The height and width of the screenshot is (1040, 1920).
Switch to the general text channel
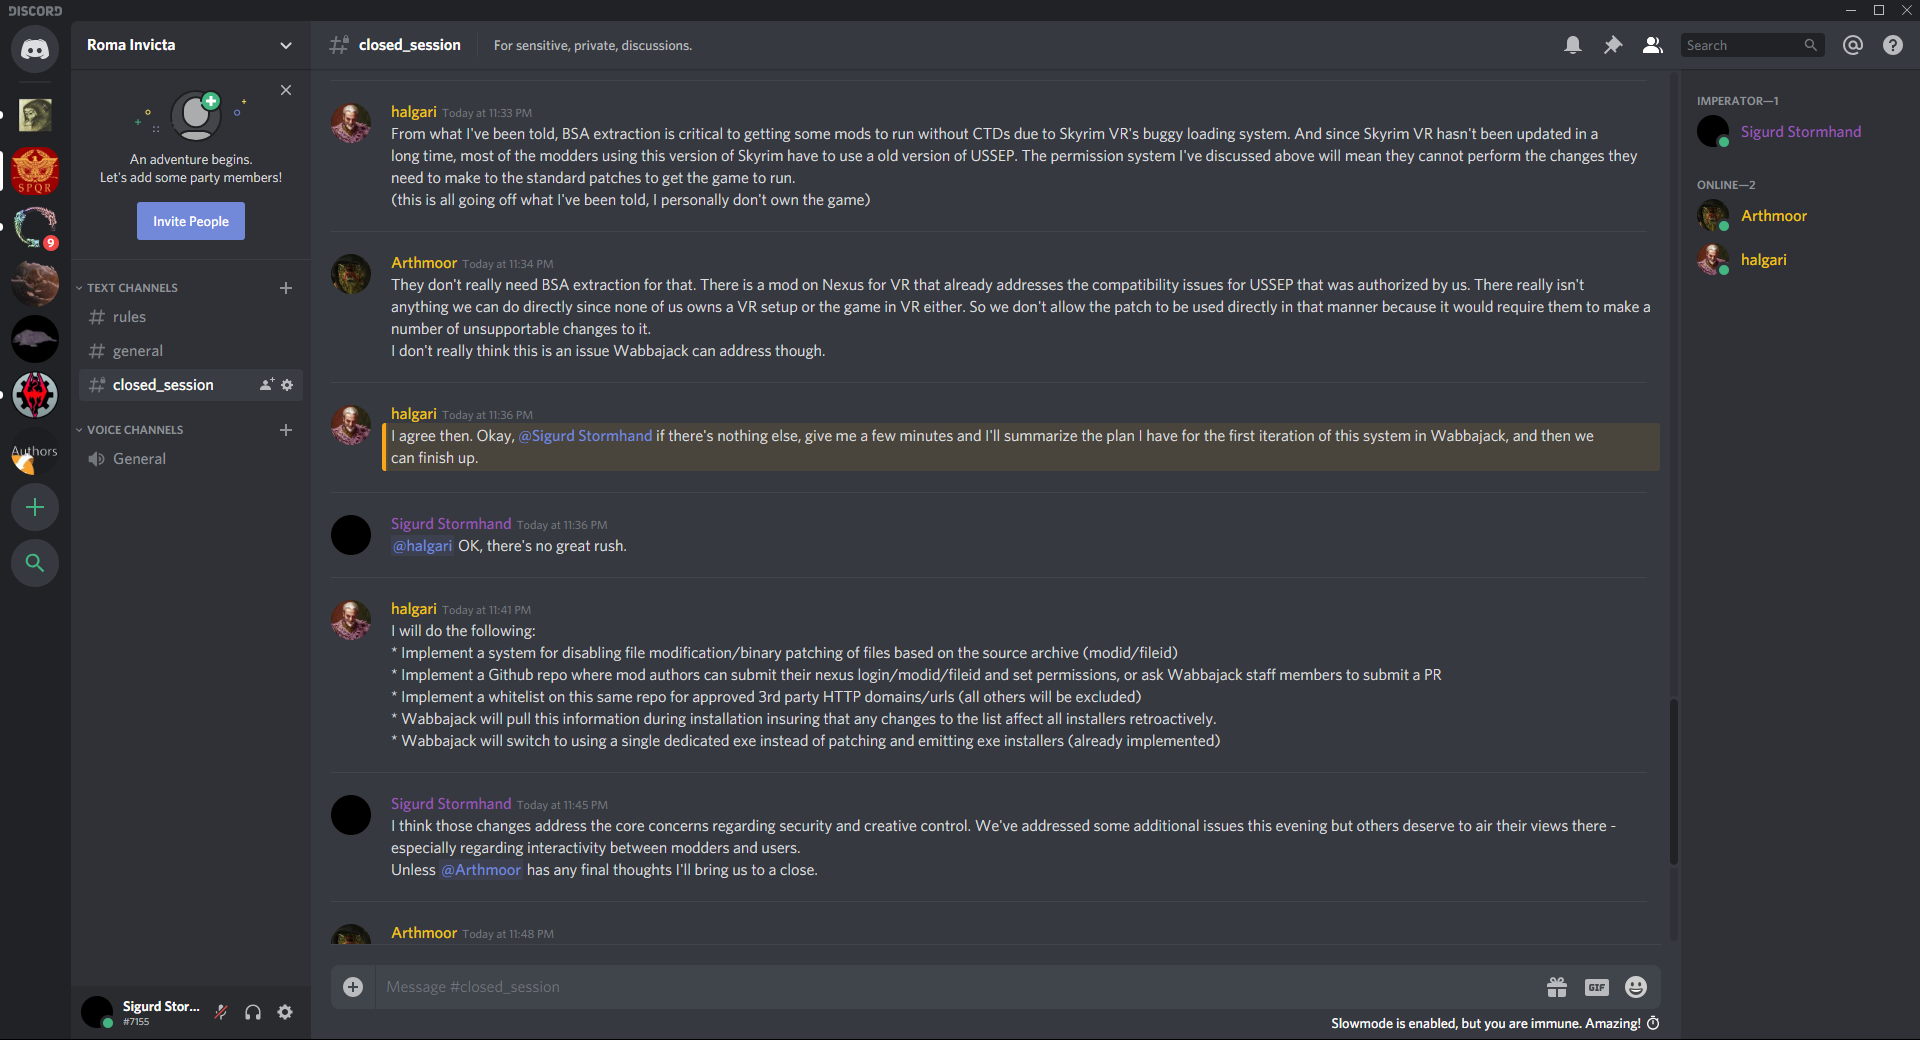click(138, 351)
